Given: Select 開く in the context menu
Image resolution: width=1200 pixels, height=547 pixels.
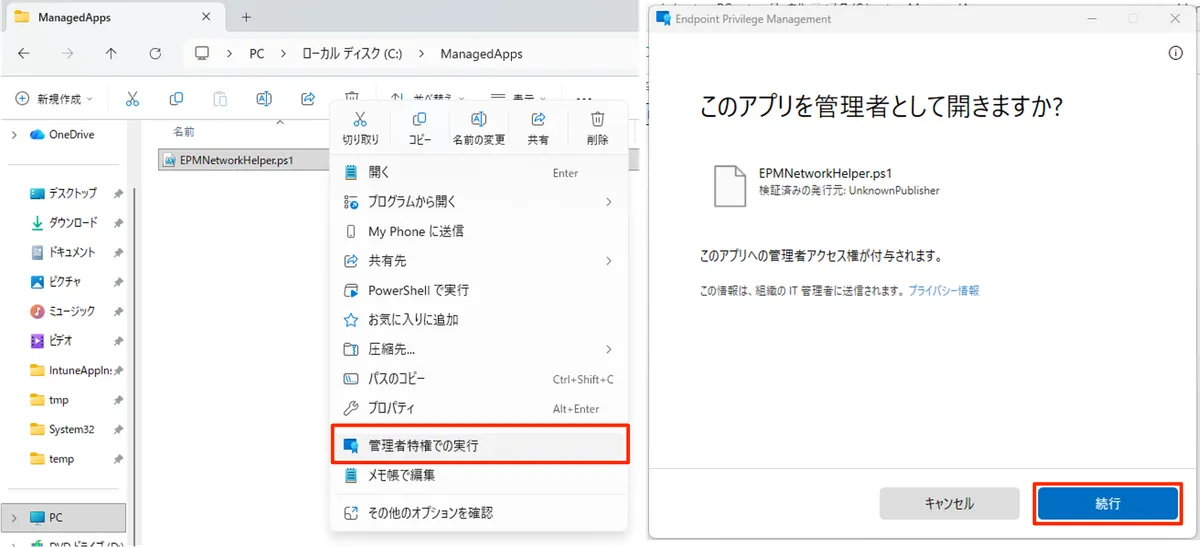Looking at the screenshot, I should [x=479, y=172].
